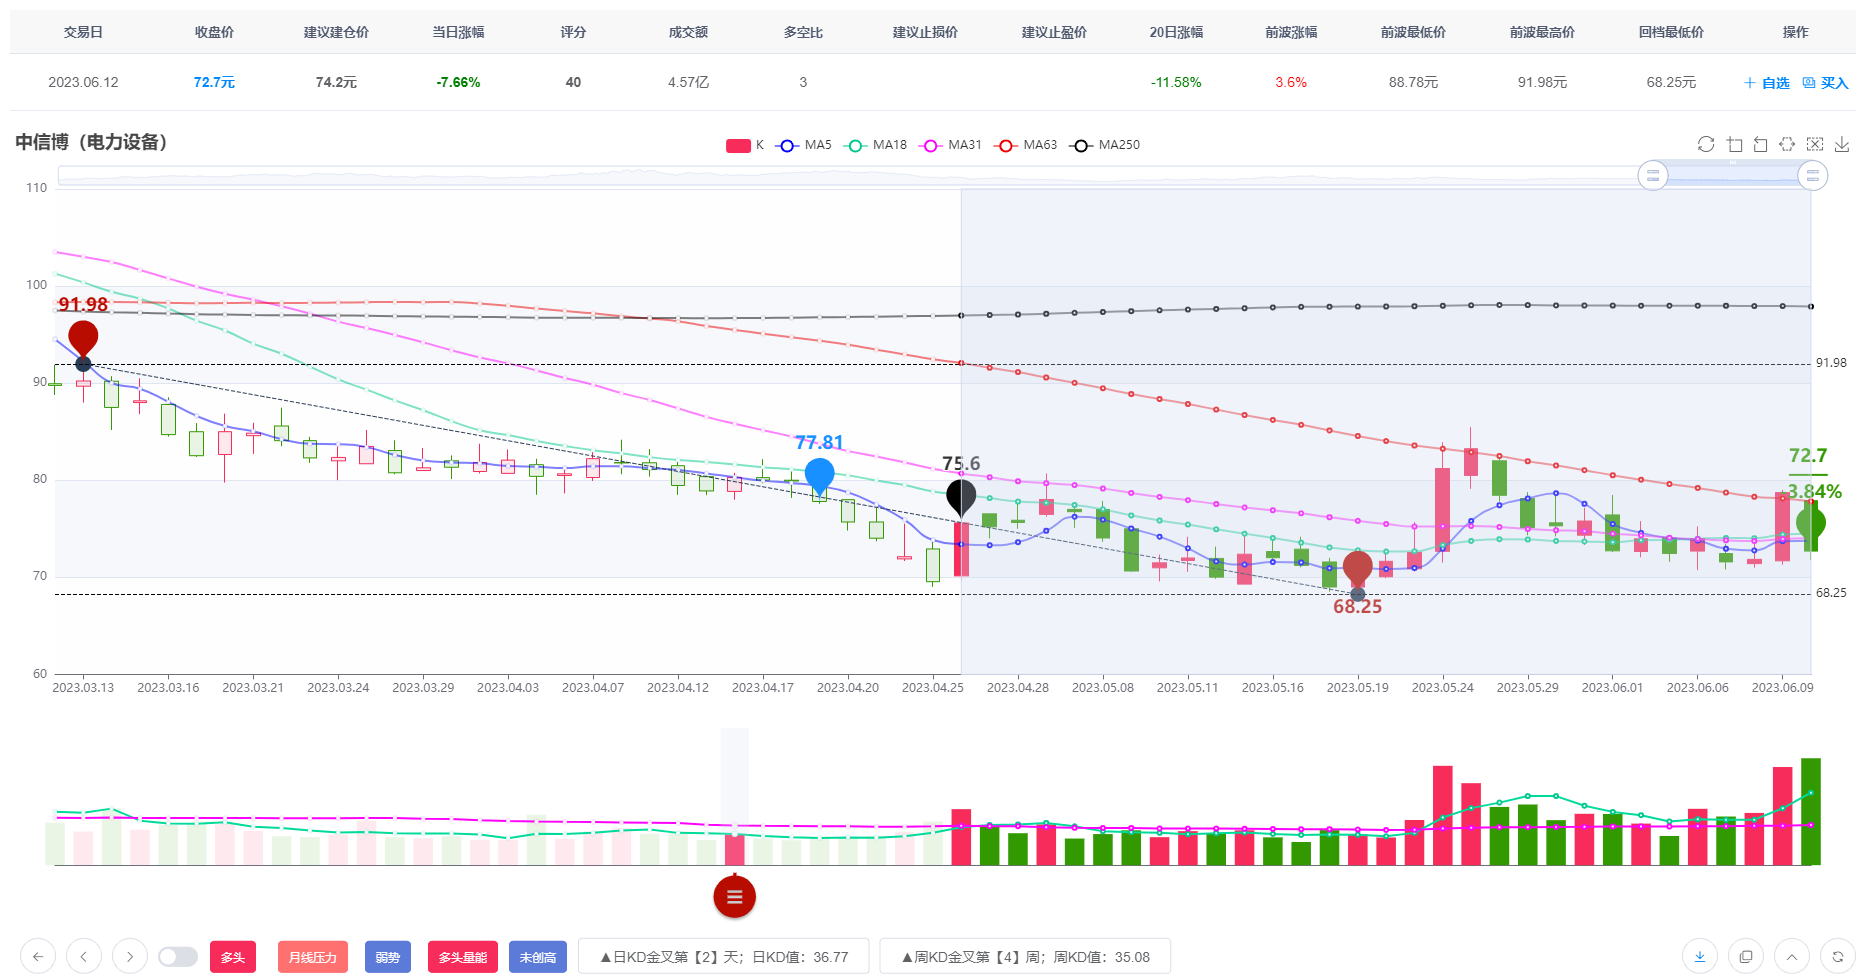This screenshot has height=978, width=1866.
Task: Click the 2023.06.12 date cell
Action: tap(83, 82)
